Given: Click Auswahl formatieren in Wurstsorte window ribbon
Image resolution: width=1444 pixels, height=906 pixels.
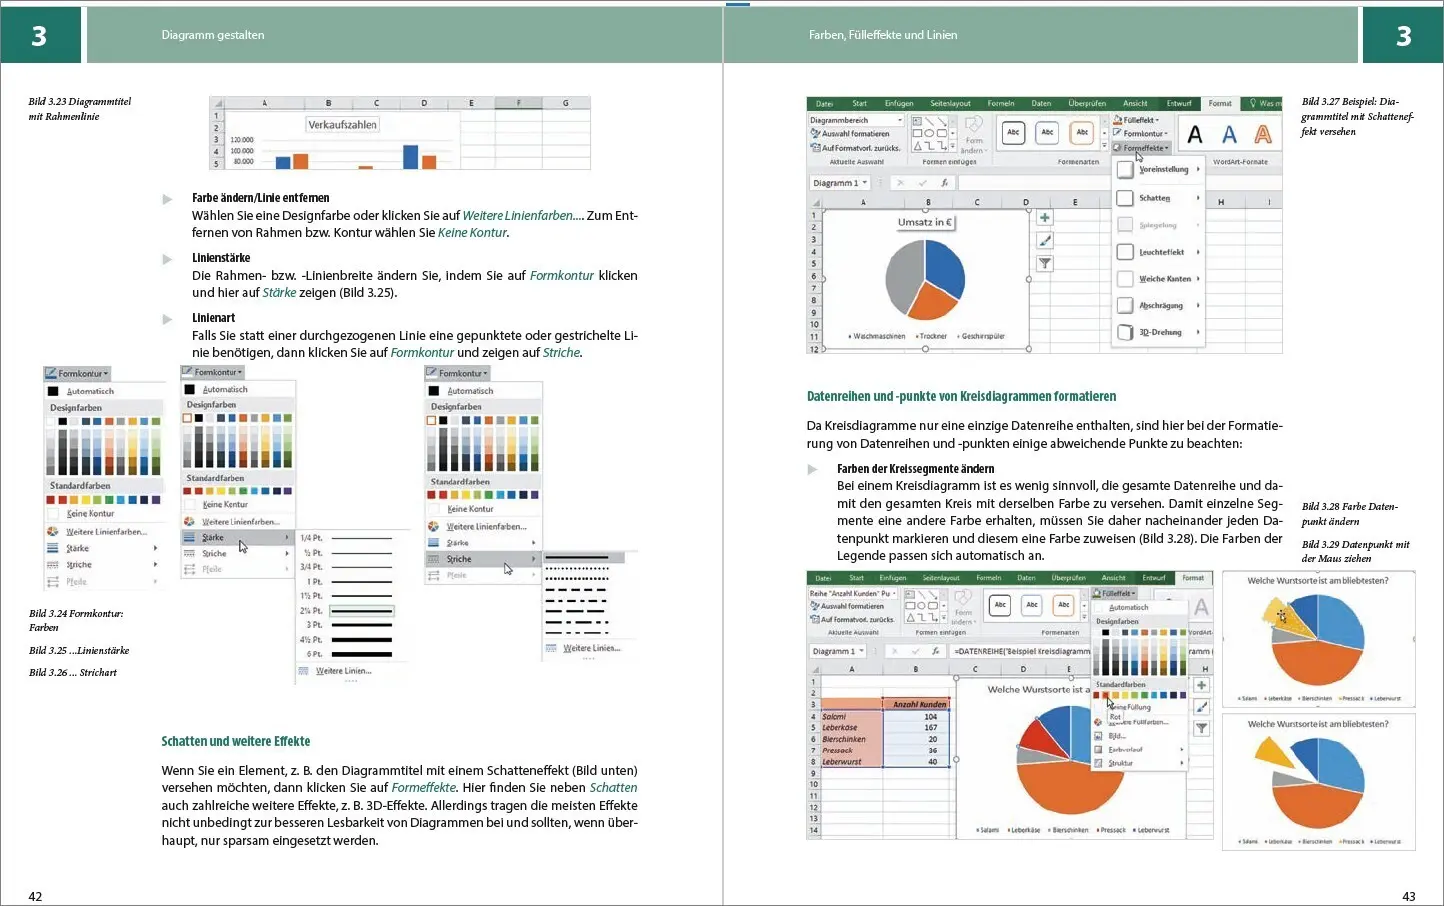Looking at the screenshot, I should click(x=847, y=606).
